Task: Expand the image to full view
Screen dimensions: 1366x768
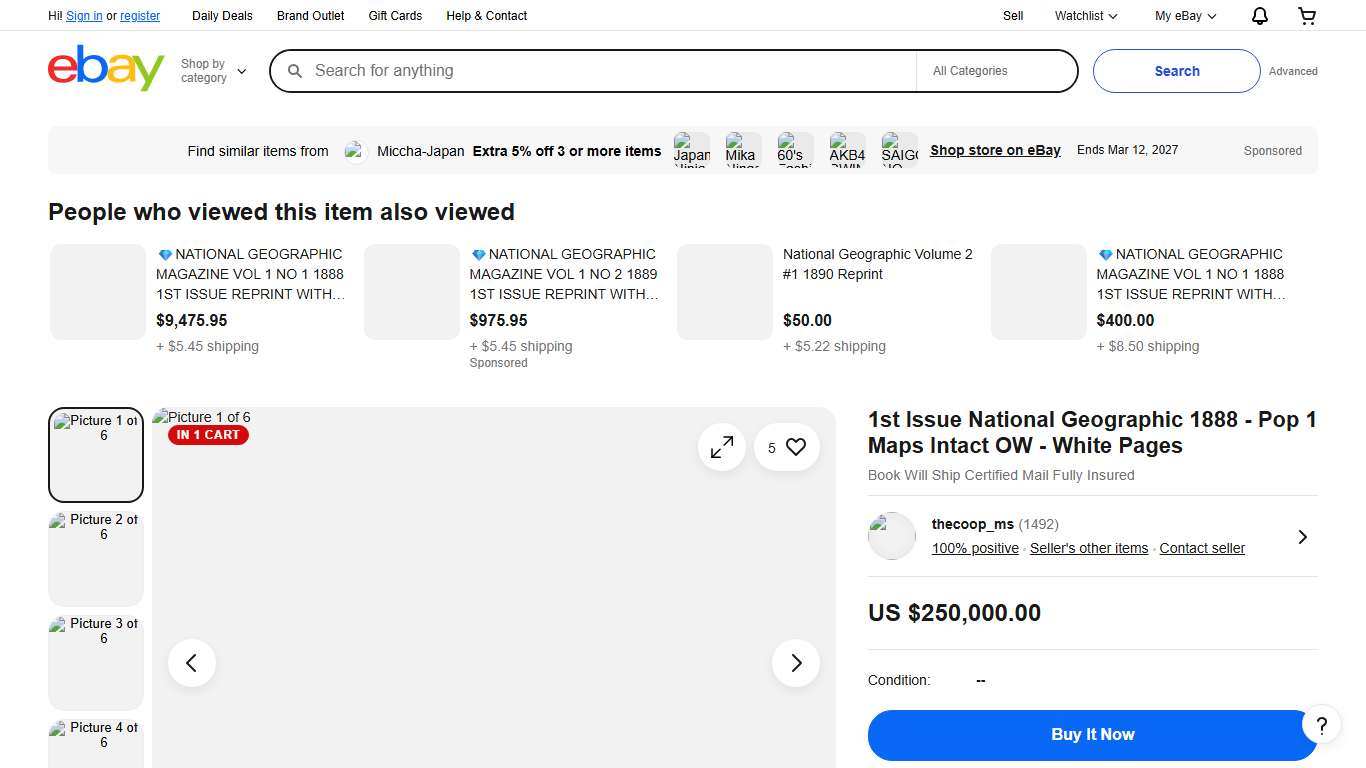Action: [721, 448]
